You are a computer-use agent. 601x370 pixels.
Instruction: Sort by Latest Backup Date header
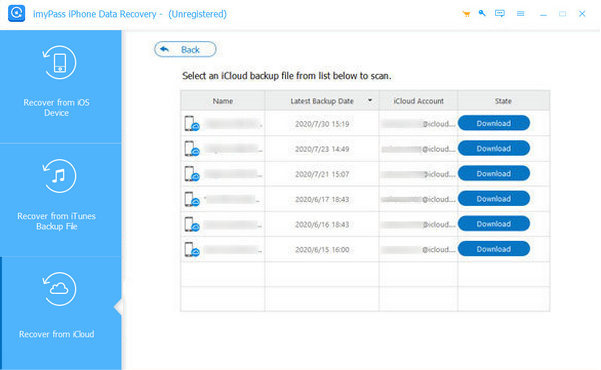(x=322, y=101)
